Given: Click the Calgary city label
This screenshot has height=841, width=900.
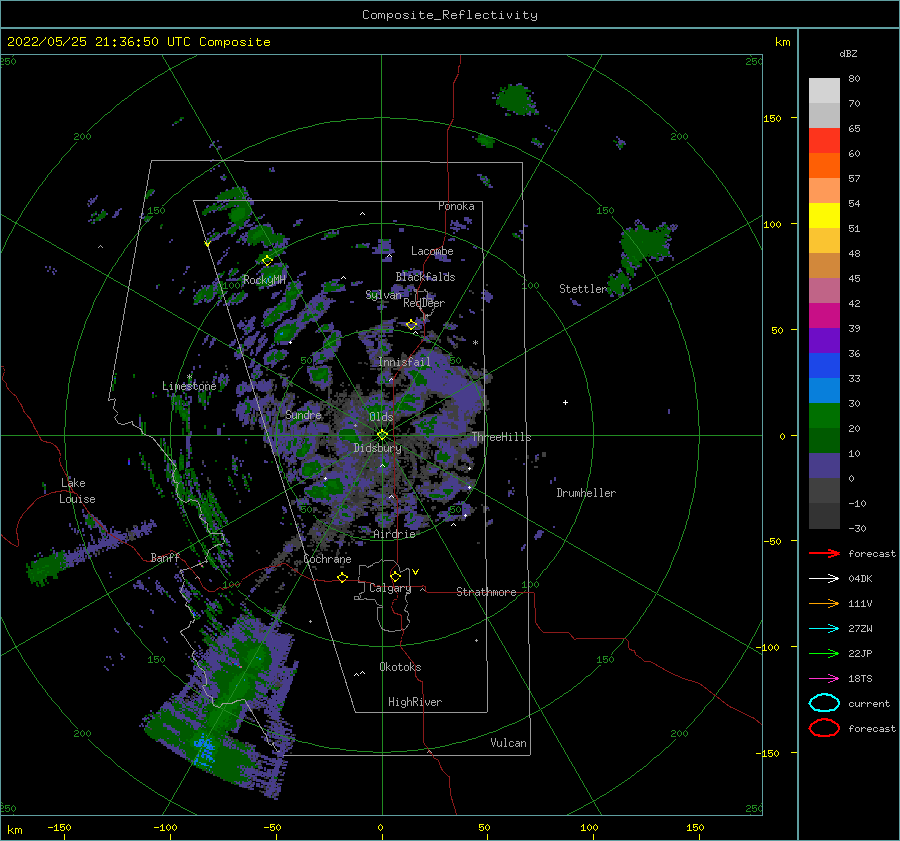Looking at the screenshot, I should click(x=390, y=588).
